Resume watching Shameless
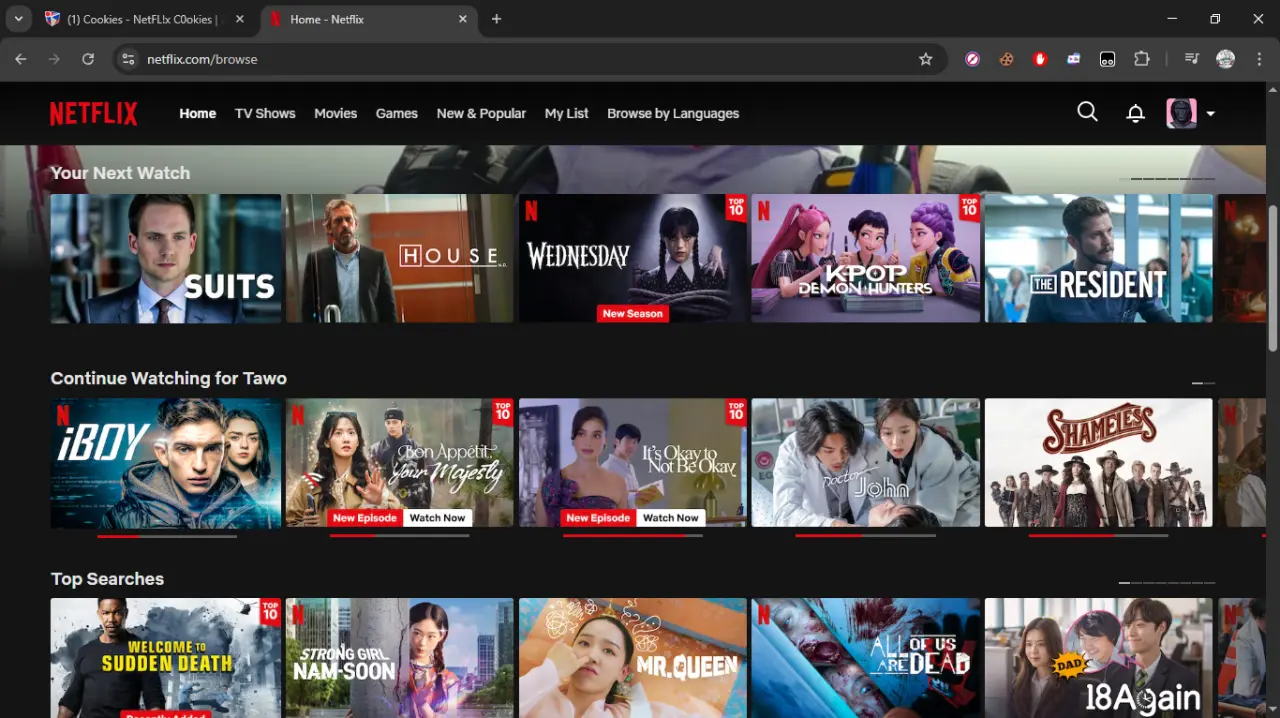The width and height of the screenshot is (1280, 718). coord(1099,463)
